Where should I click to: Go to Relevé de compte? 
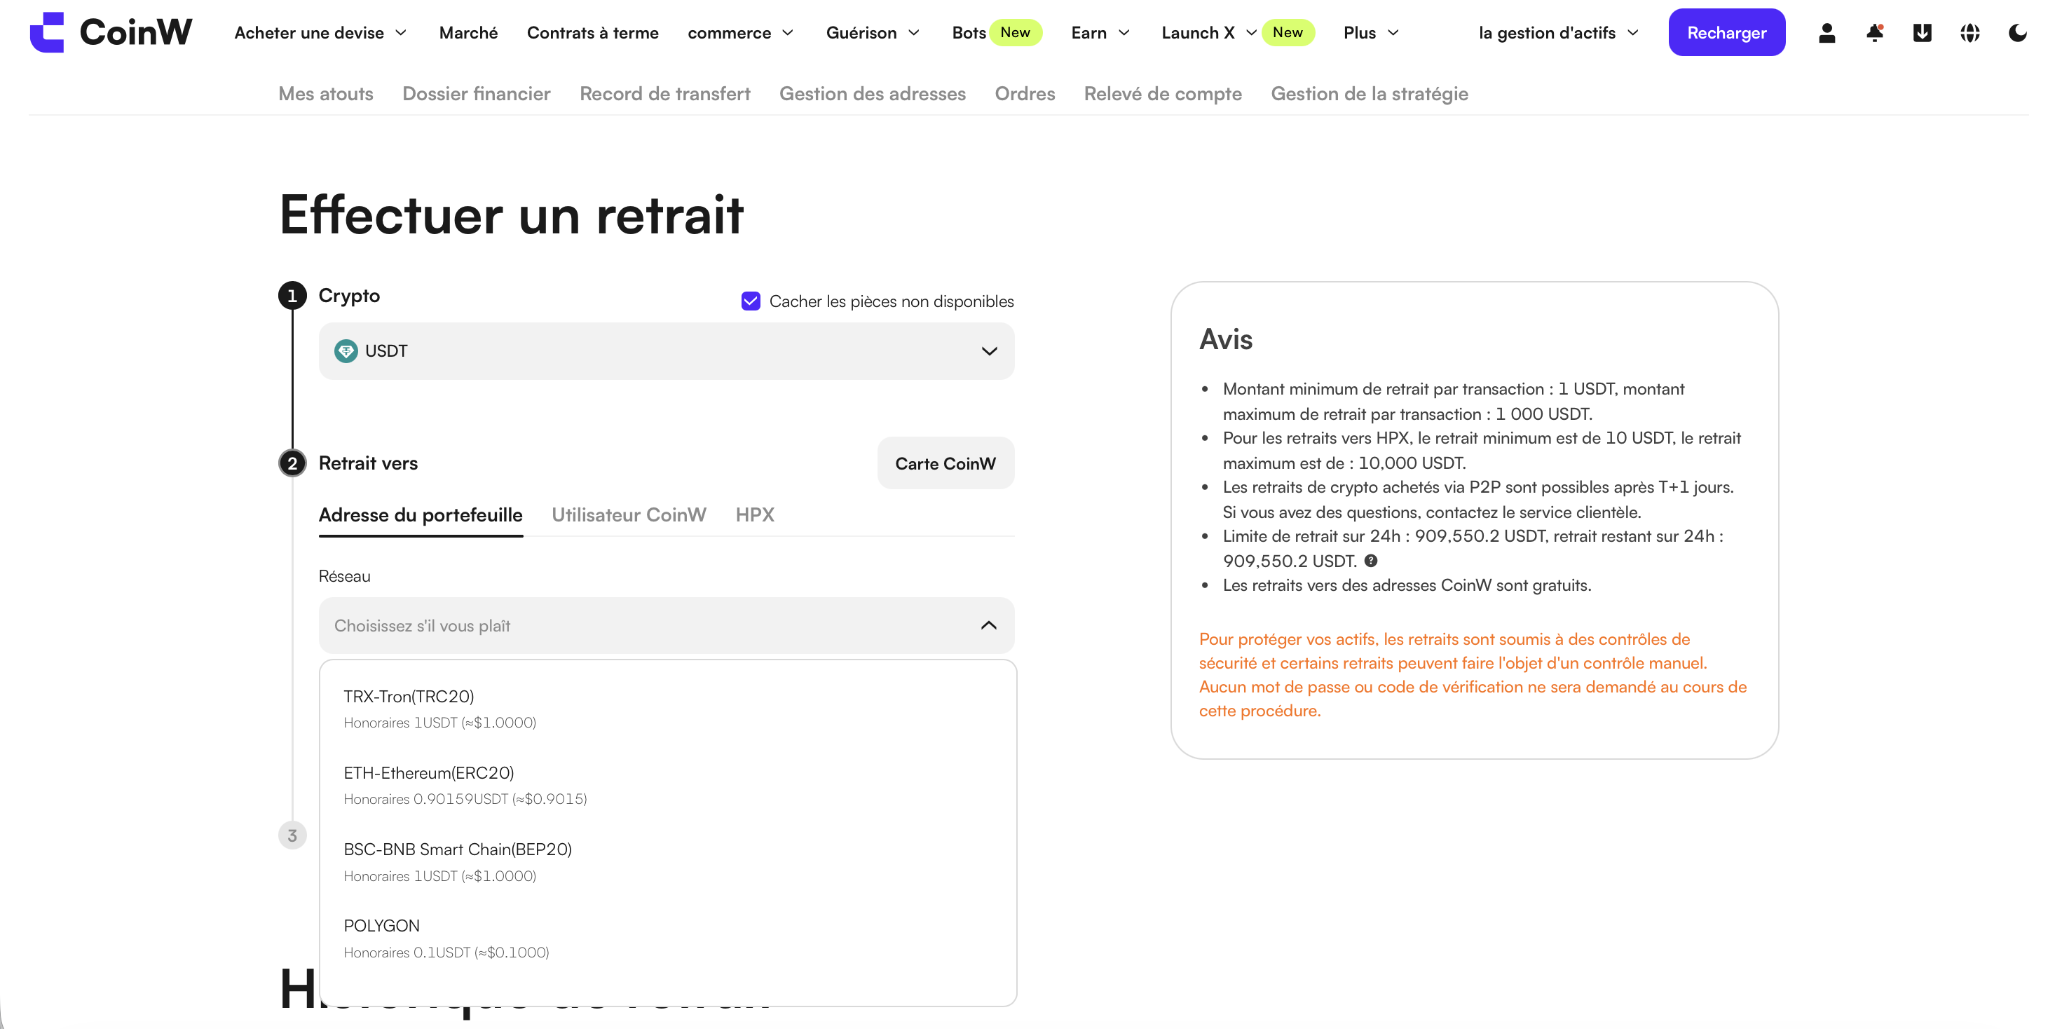[x=1163, y=94]
